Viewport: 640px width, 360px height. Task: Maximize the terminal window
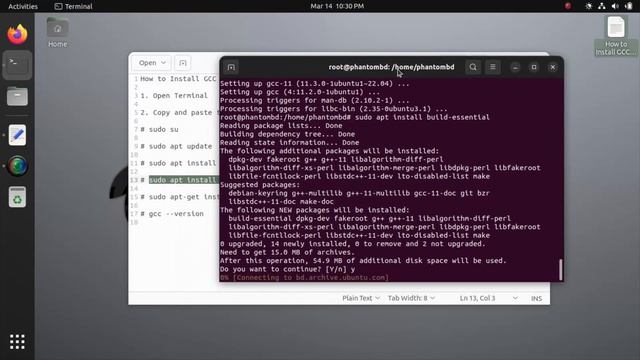click(534, 67)
